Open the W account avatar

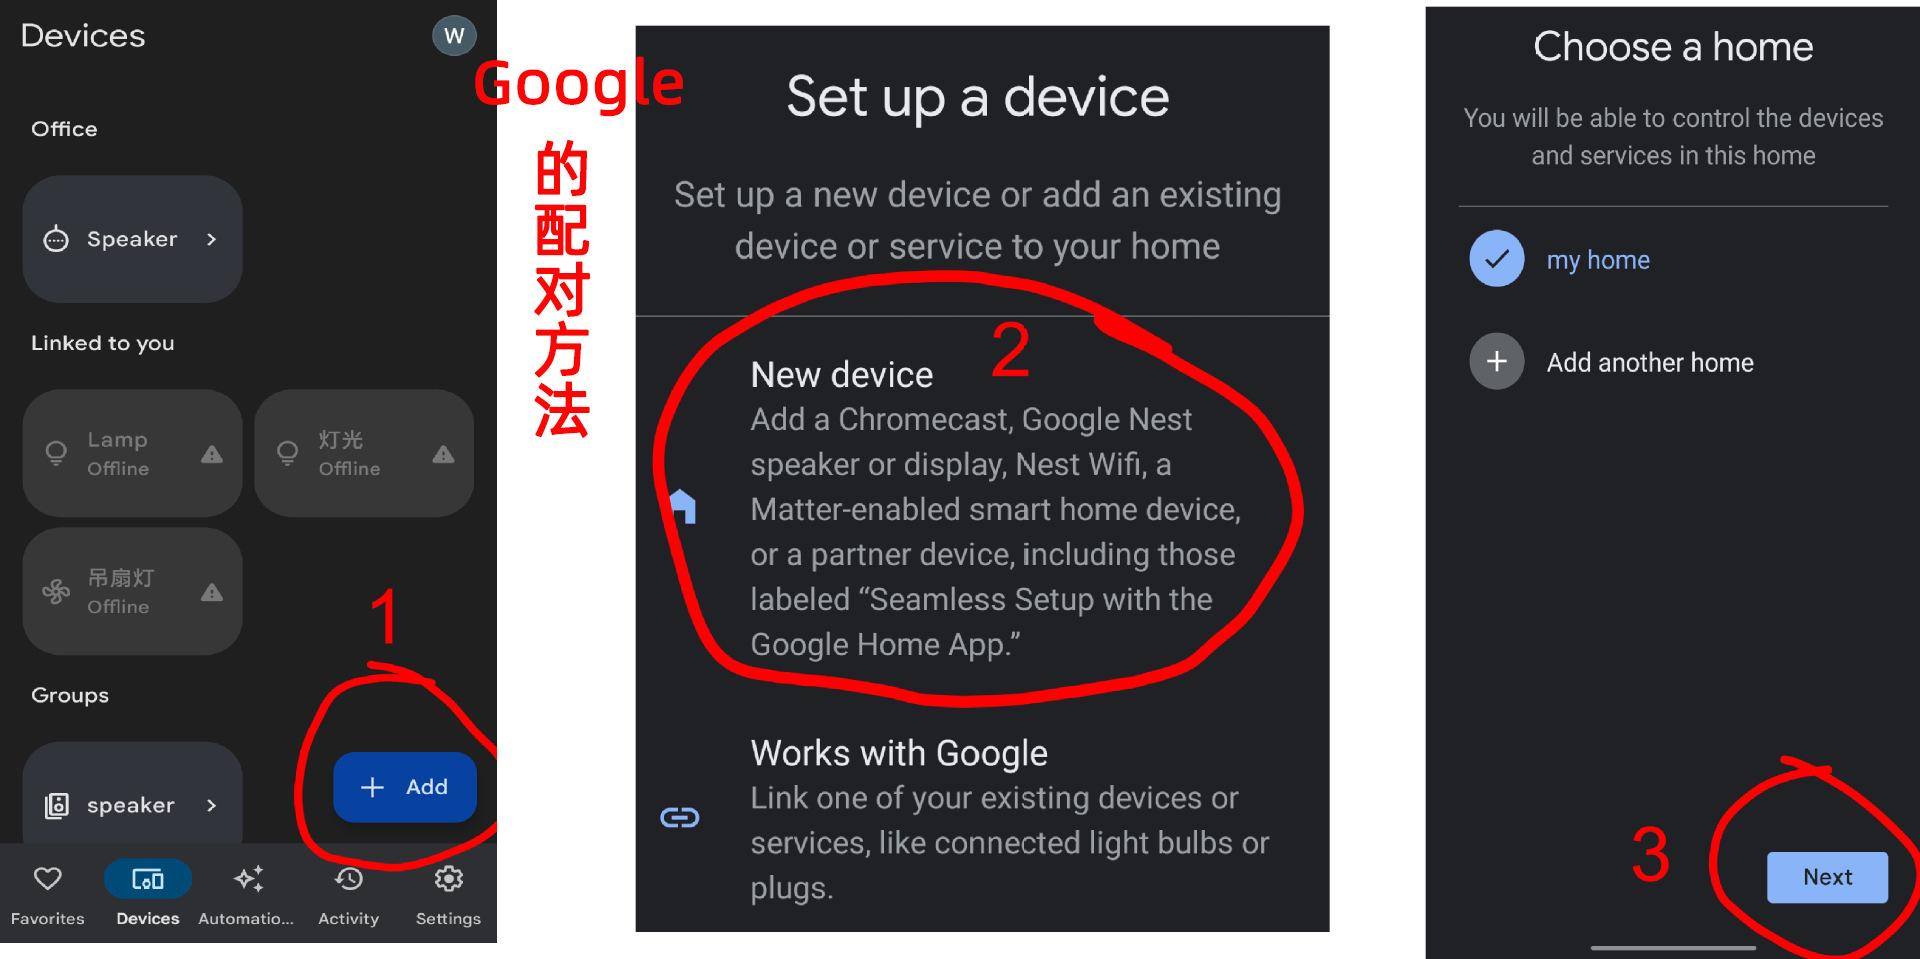(x=454, y=36)
